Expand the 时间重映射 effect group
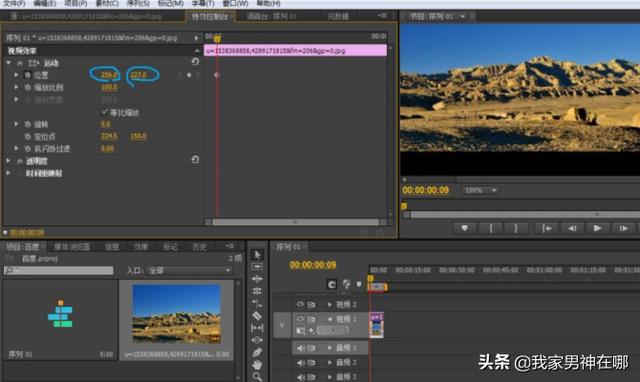Viewport: 640px width, 382px height. point(9,173)
